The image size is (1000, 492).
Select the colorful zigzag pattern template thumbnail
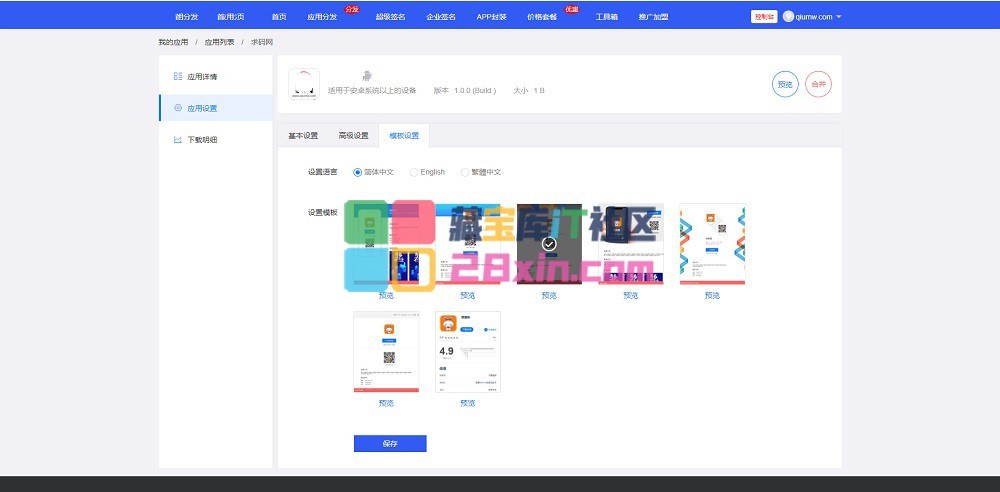pos(712,244)
